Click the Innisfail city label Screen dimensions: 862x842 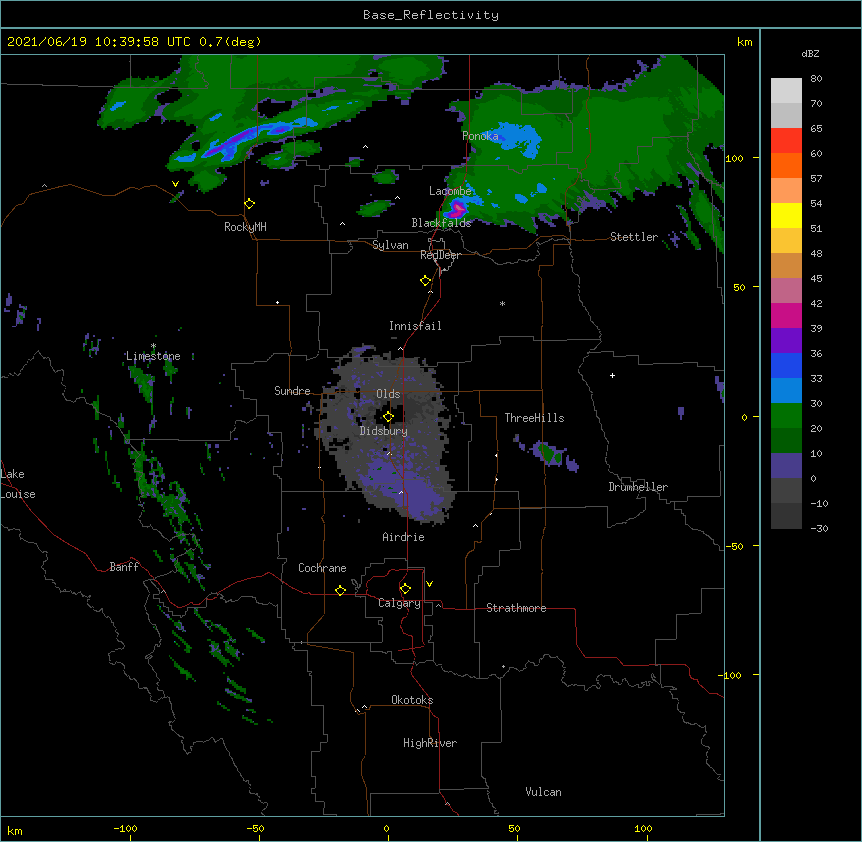click(x=415, y=326)
